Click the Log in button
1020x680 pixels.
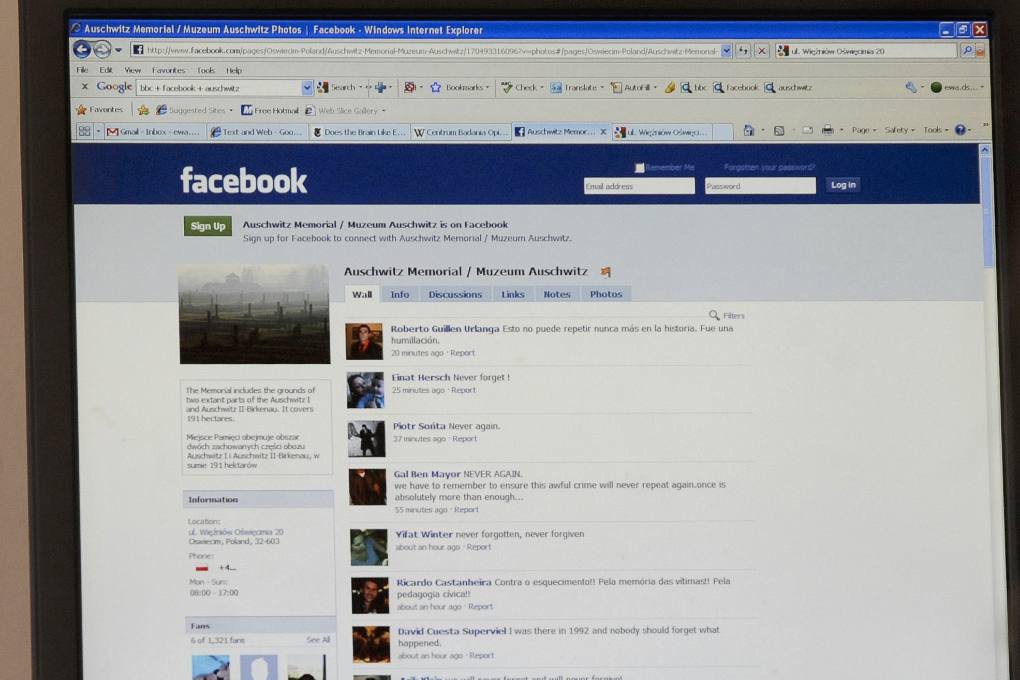pos(843,185)
